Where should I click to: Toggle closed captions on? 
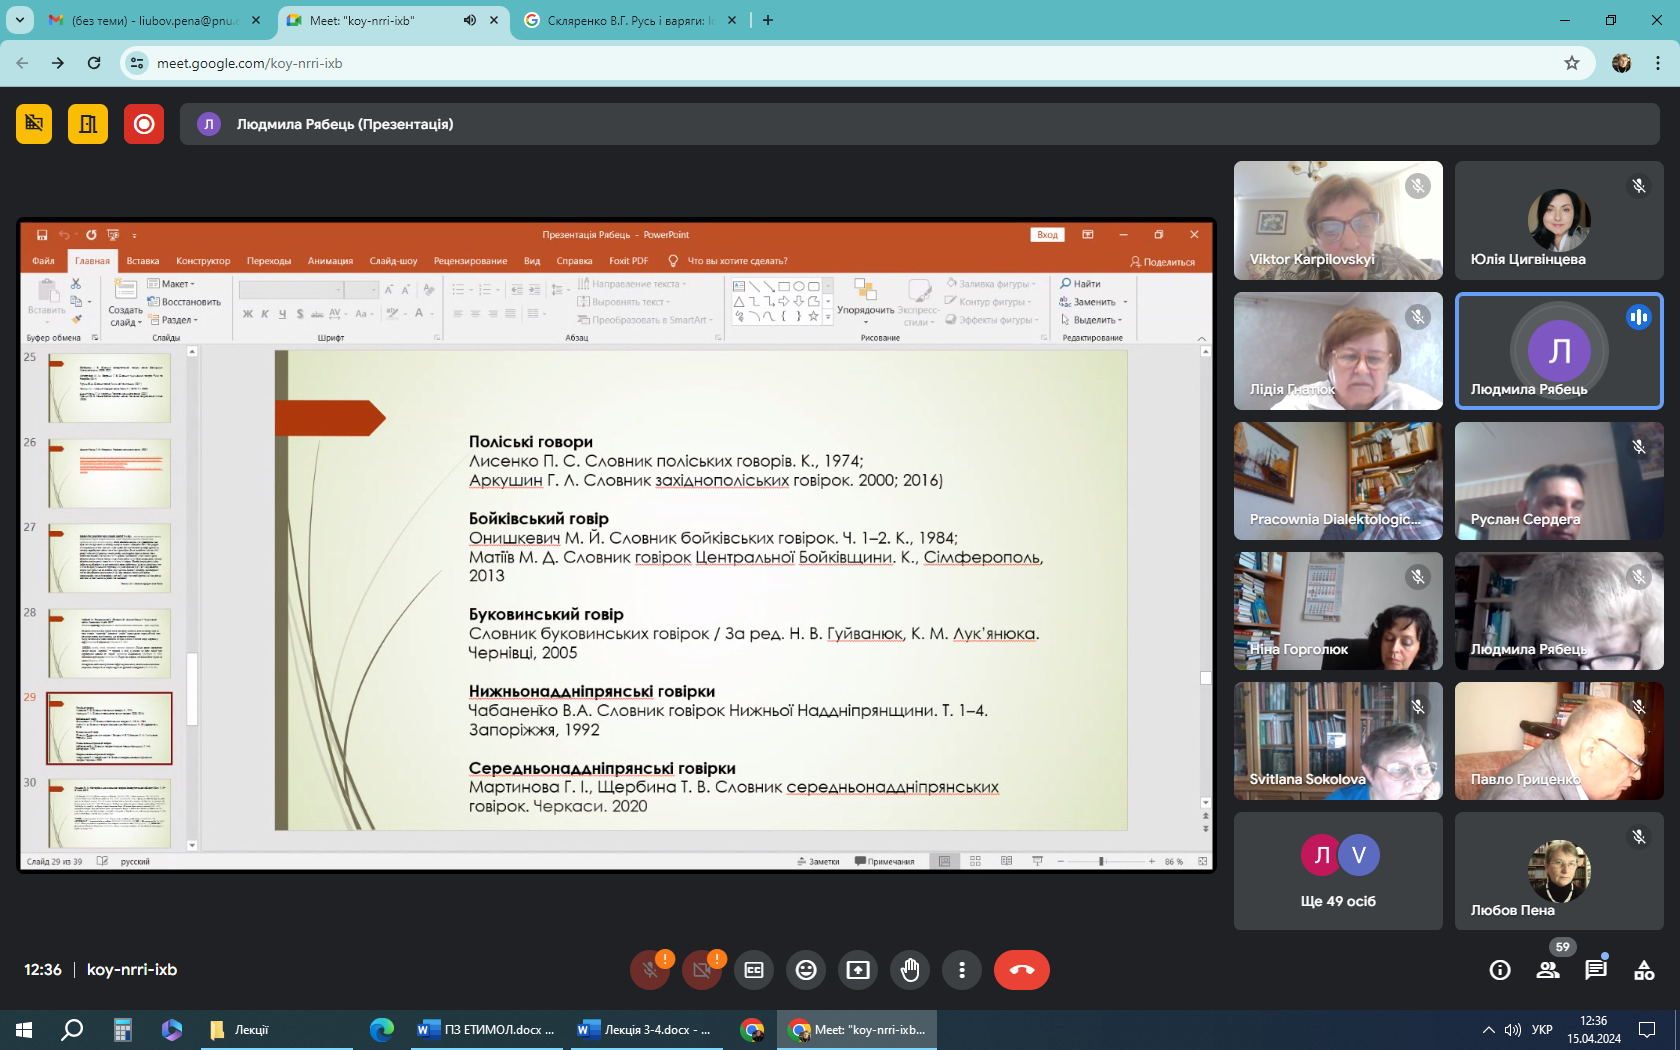point(754,970)
